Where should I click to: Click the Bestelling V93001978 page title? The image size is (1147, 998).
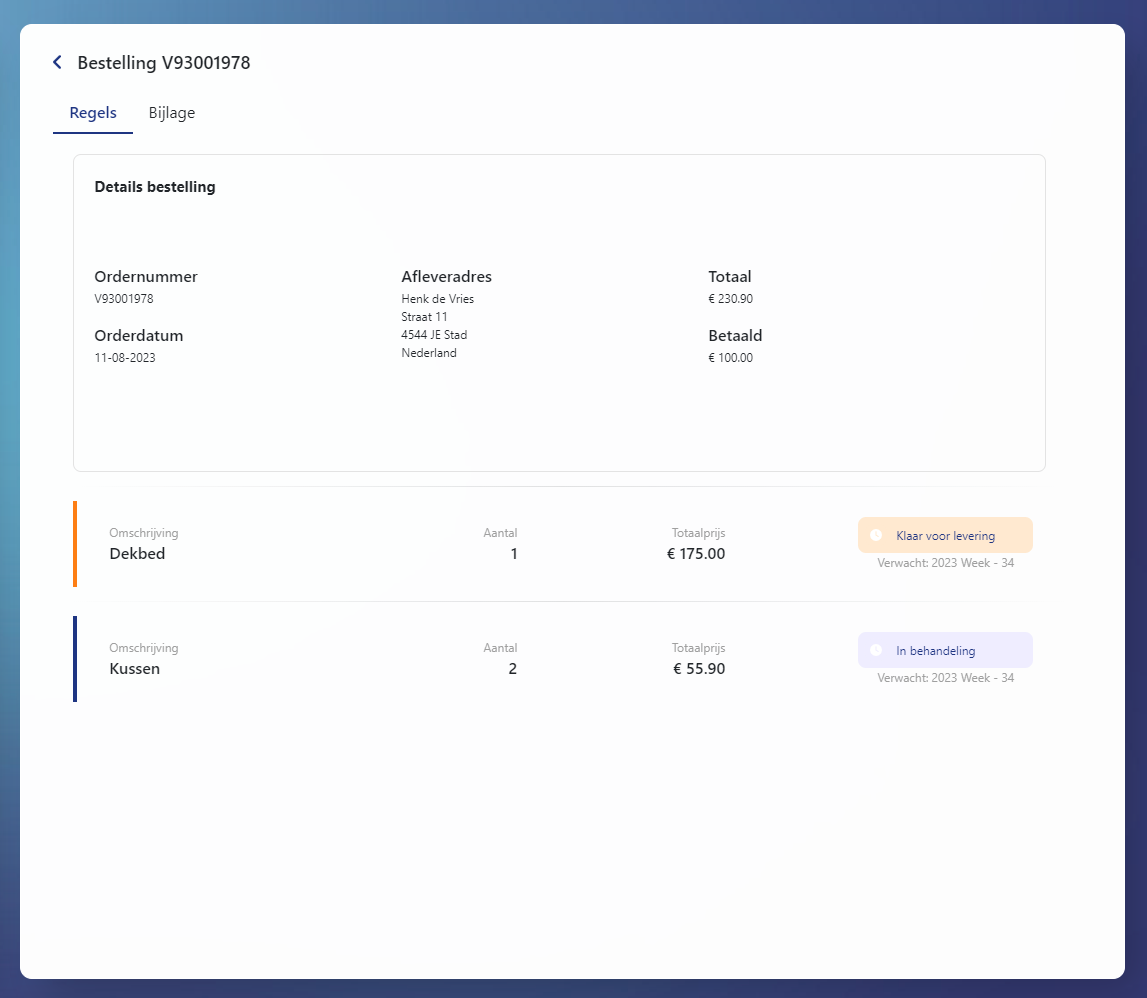coord(164,63)
